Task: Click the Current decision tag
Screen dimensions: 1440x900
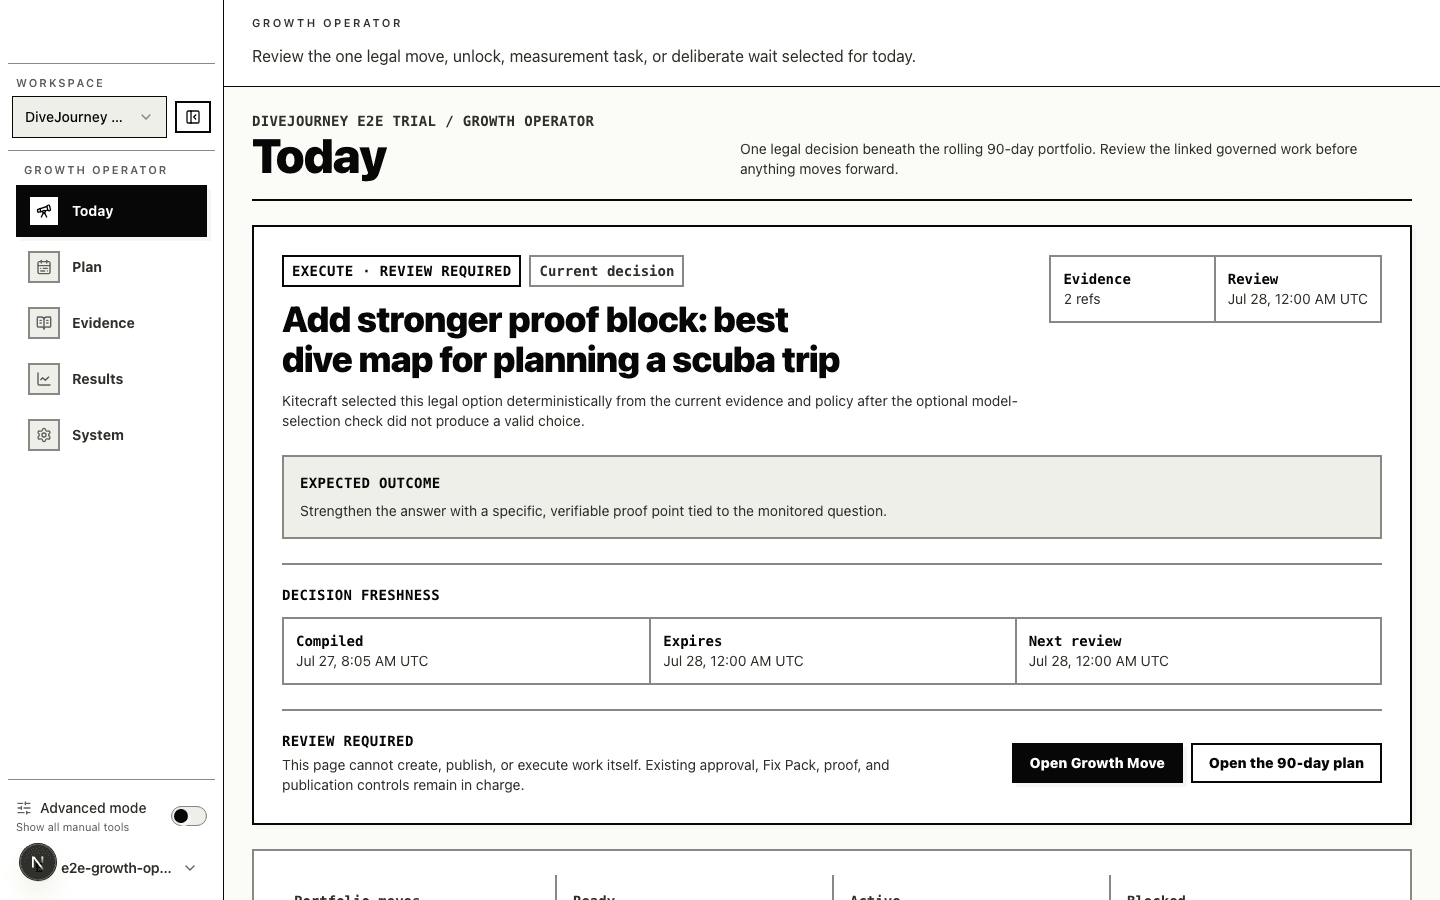Action: (x=606, y=271)
